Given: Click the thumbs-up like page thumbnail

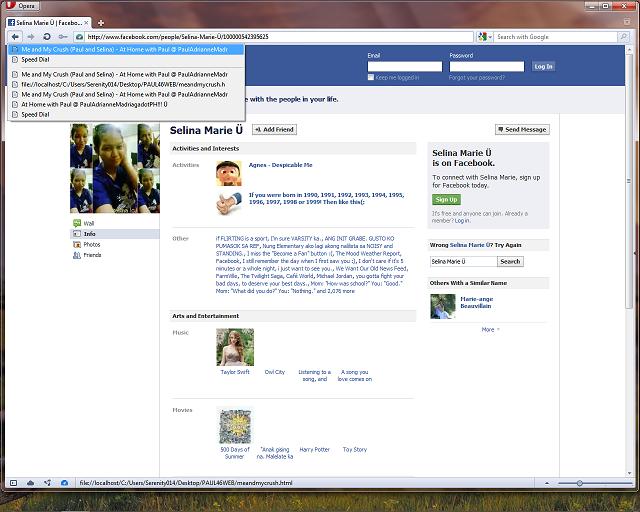Looking at the screenshot, I should click(229, 203).
